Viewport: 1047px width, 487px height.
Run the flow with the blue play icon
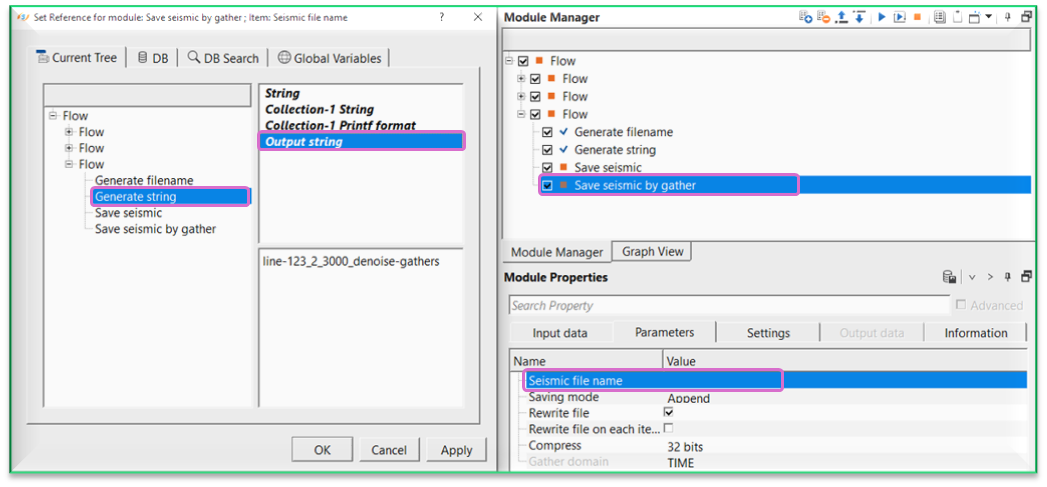click(x=881, y=17)
